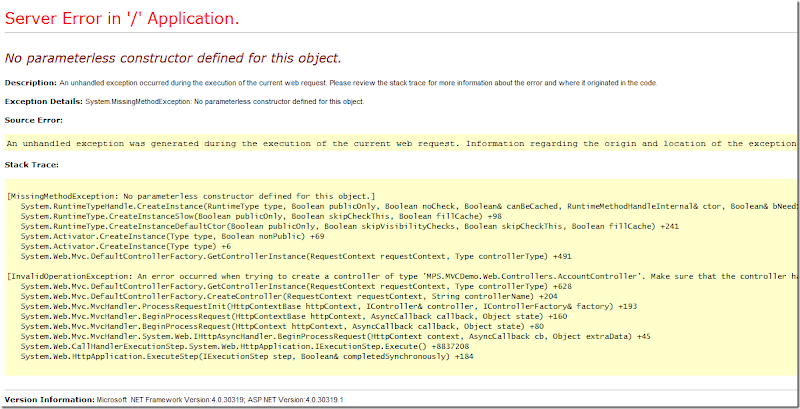Image resolution: width=800 pixels, height=409 pixels.
Task: Click the "An unhandled exception was generated" source box text
Action: click(x=402, y=144)
